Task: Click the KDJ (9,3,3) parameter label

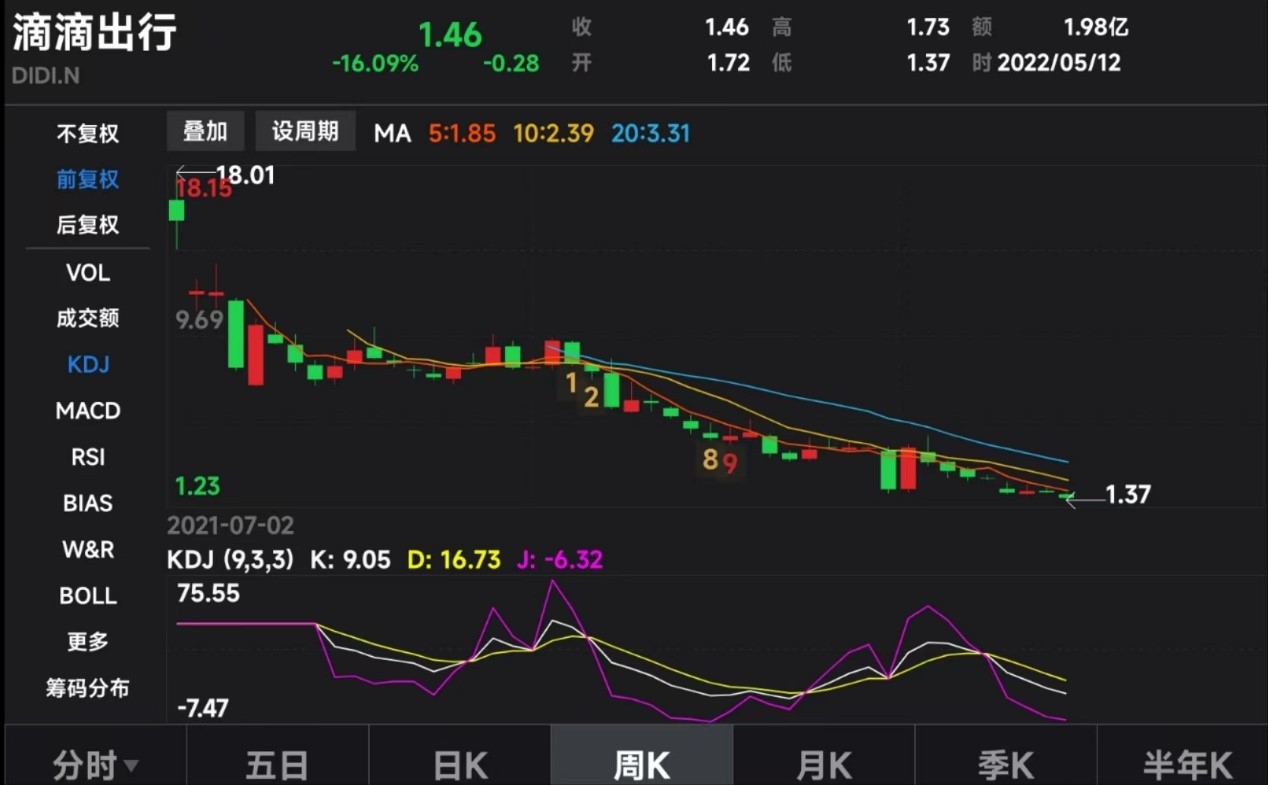Action: [x=231, y=560]
